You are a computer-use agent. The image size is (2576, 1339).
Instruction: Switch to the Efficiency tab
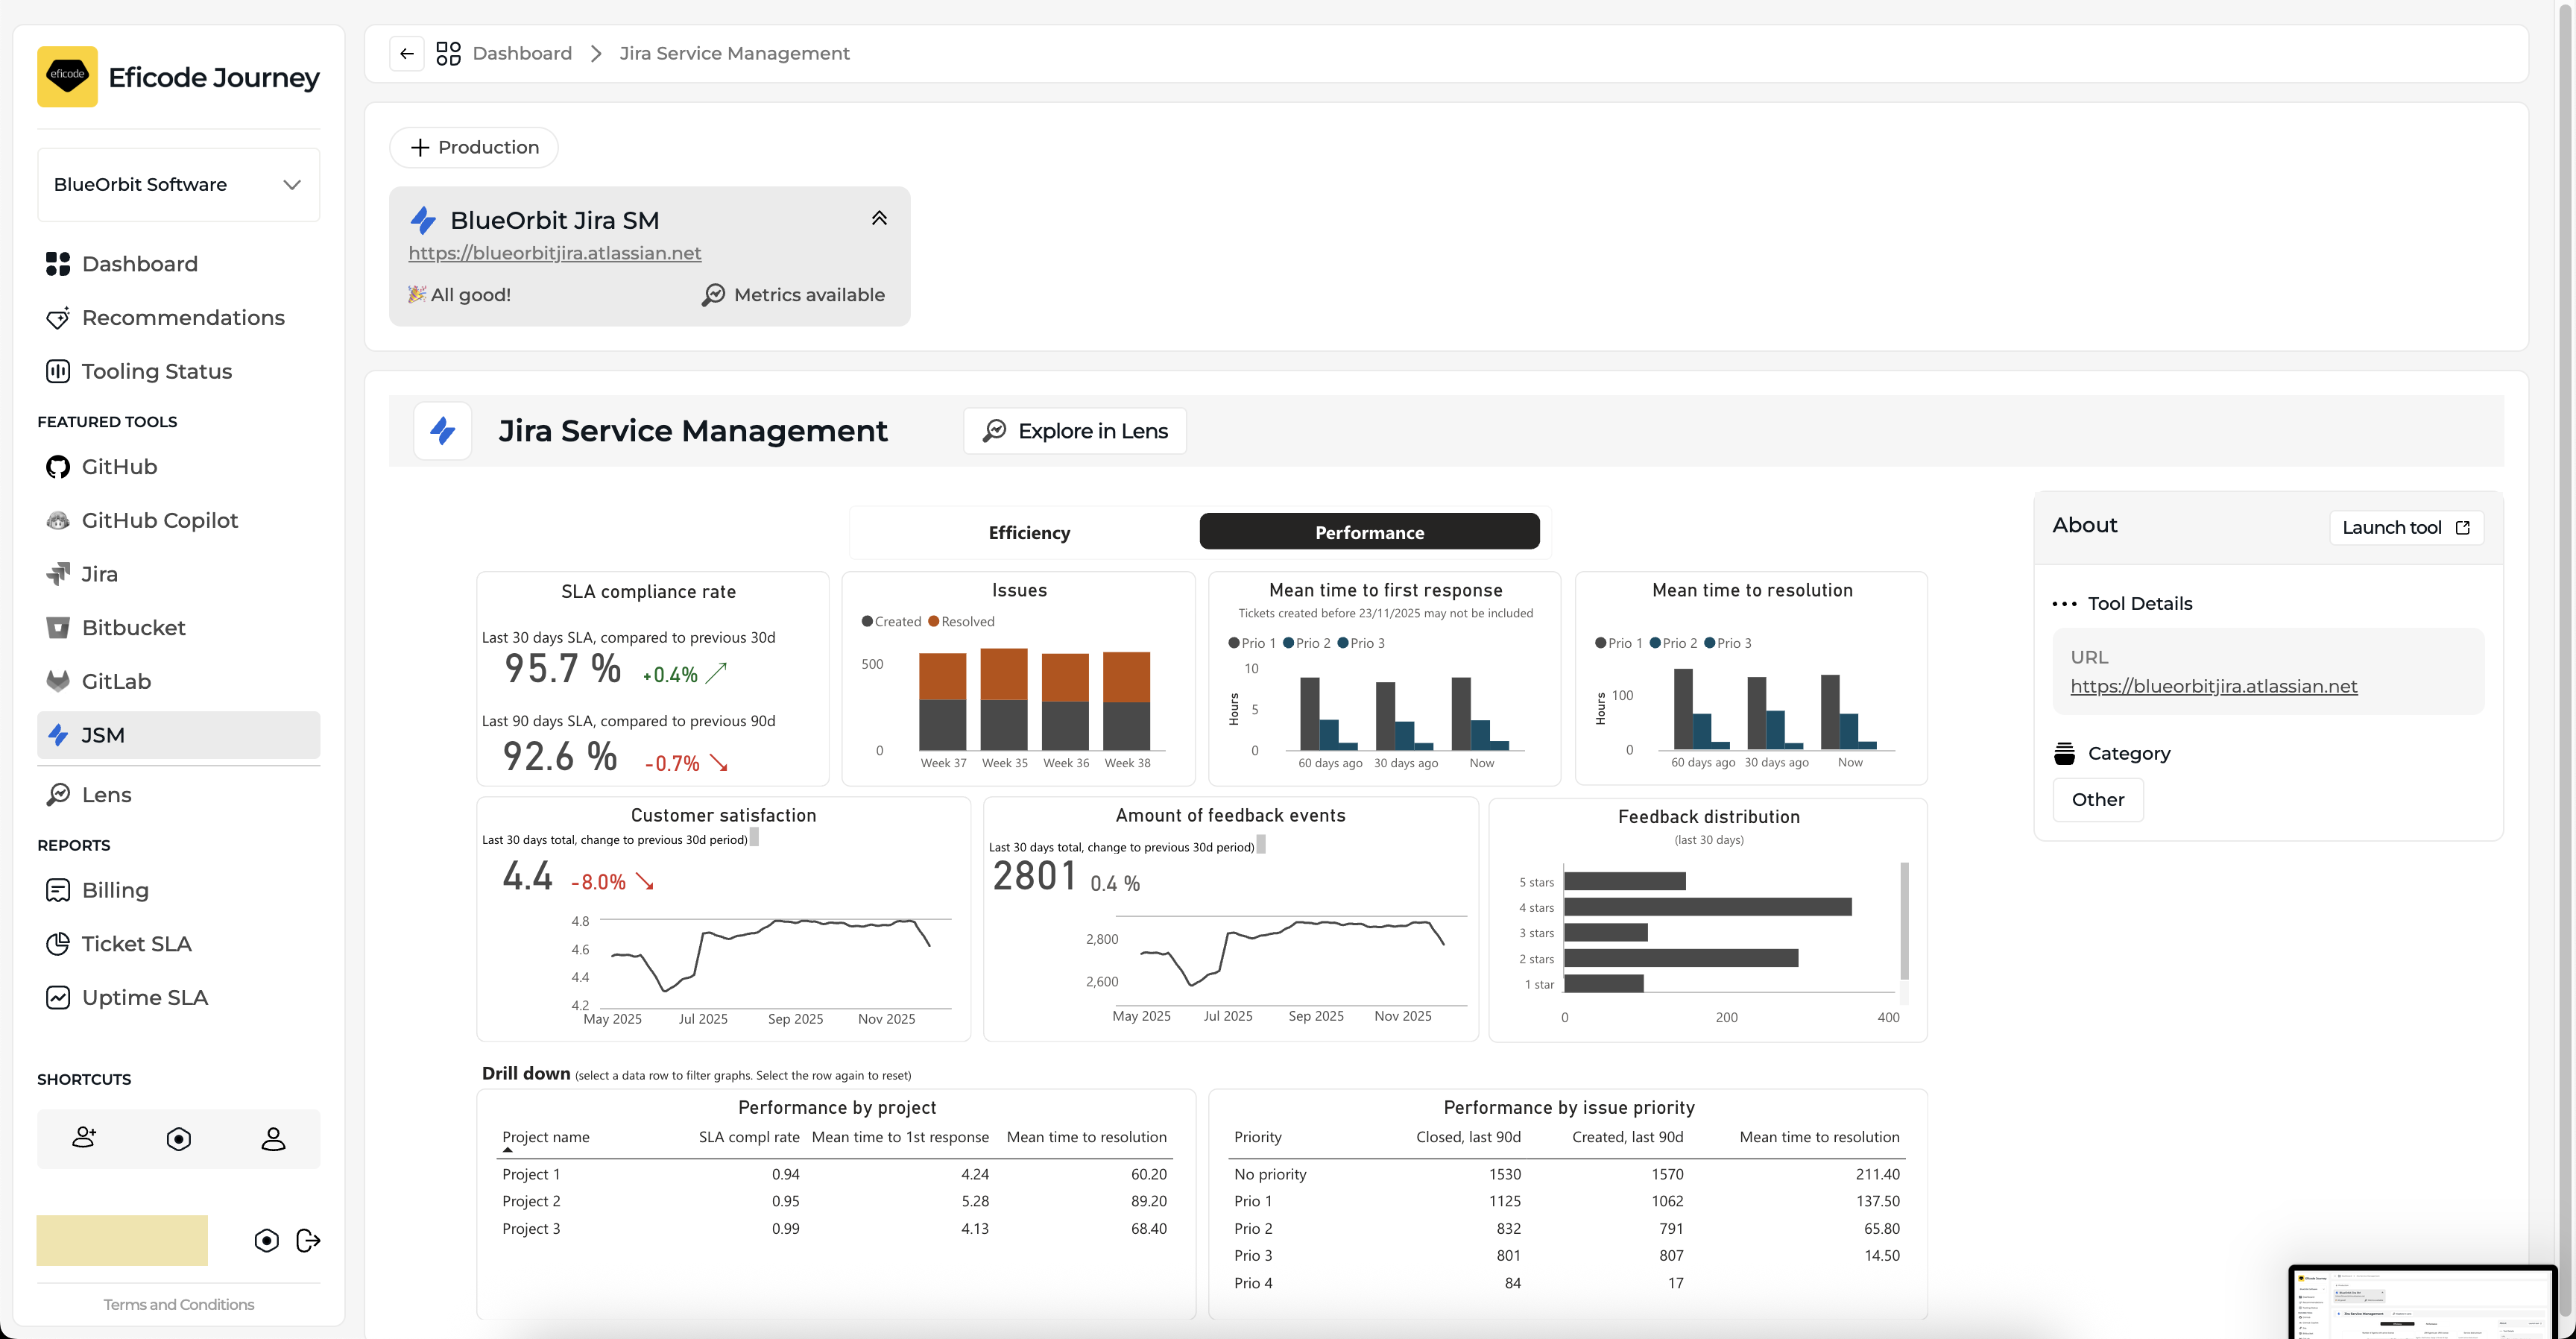point(1028,533)
